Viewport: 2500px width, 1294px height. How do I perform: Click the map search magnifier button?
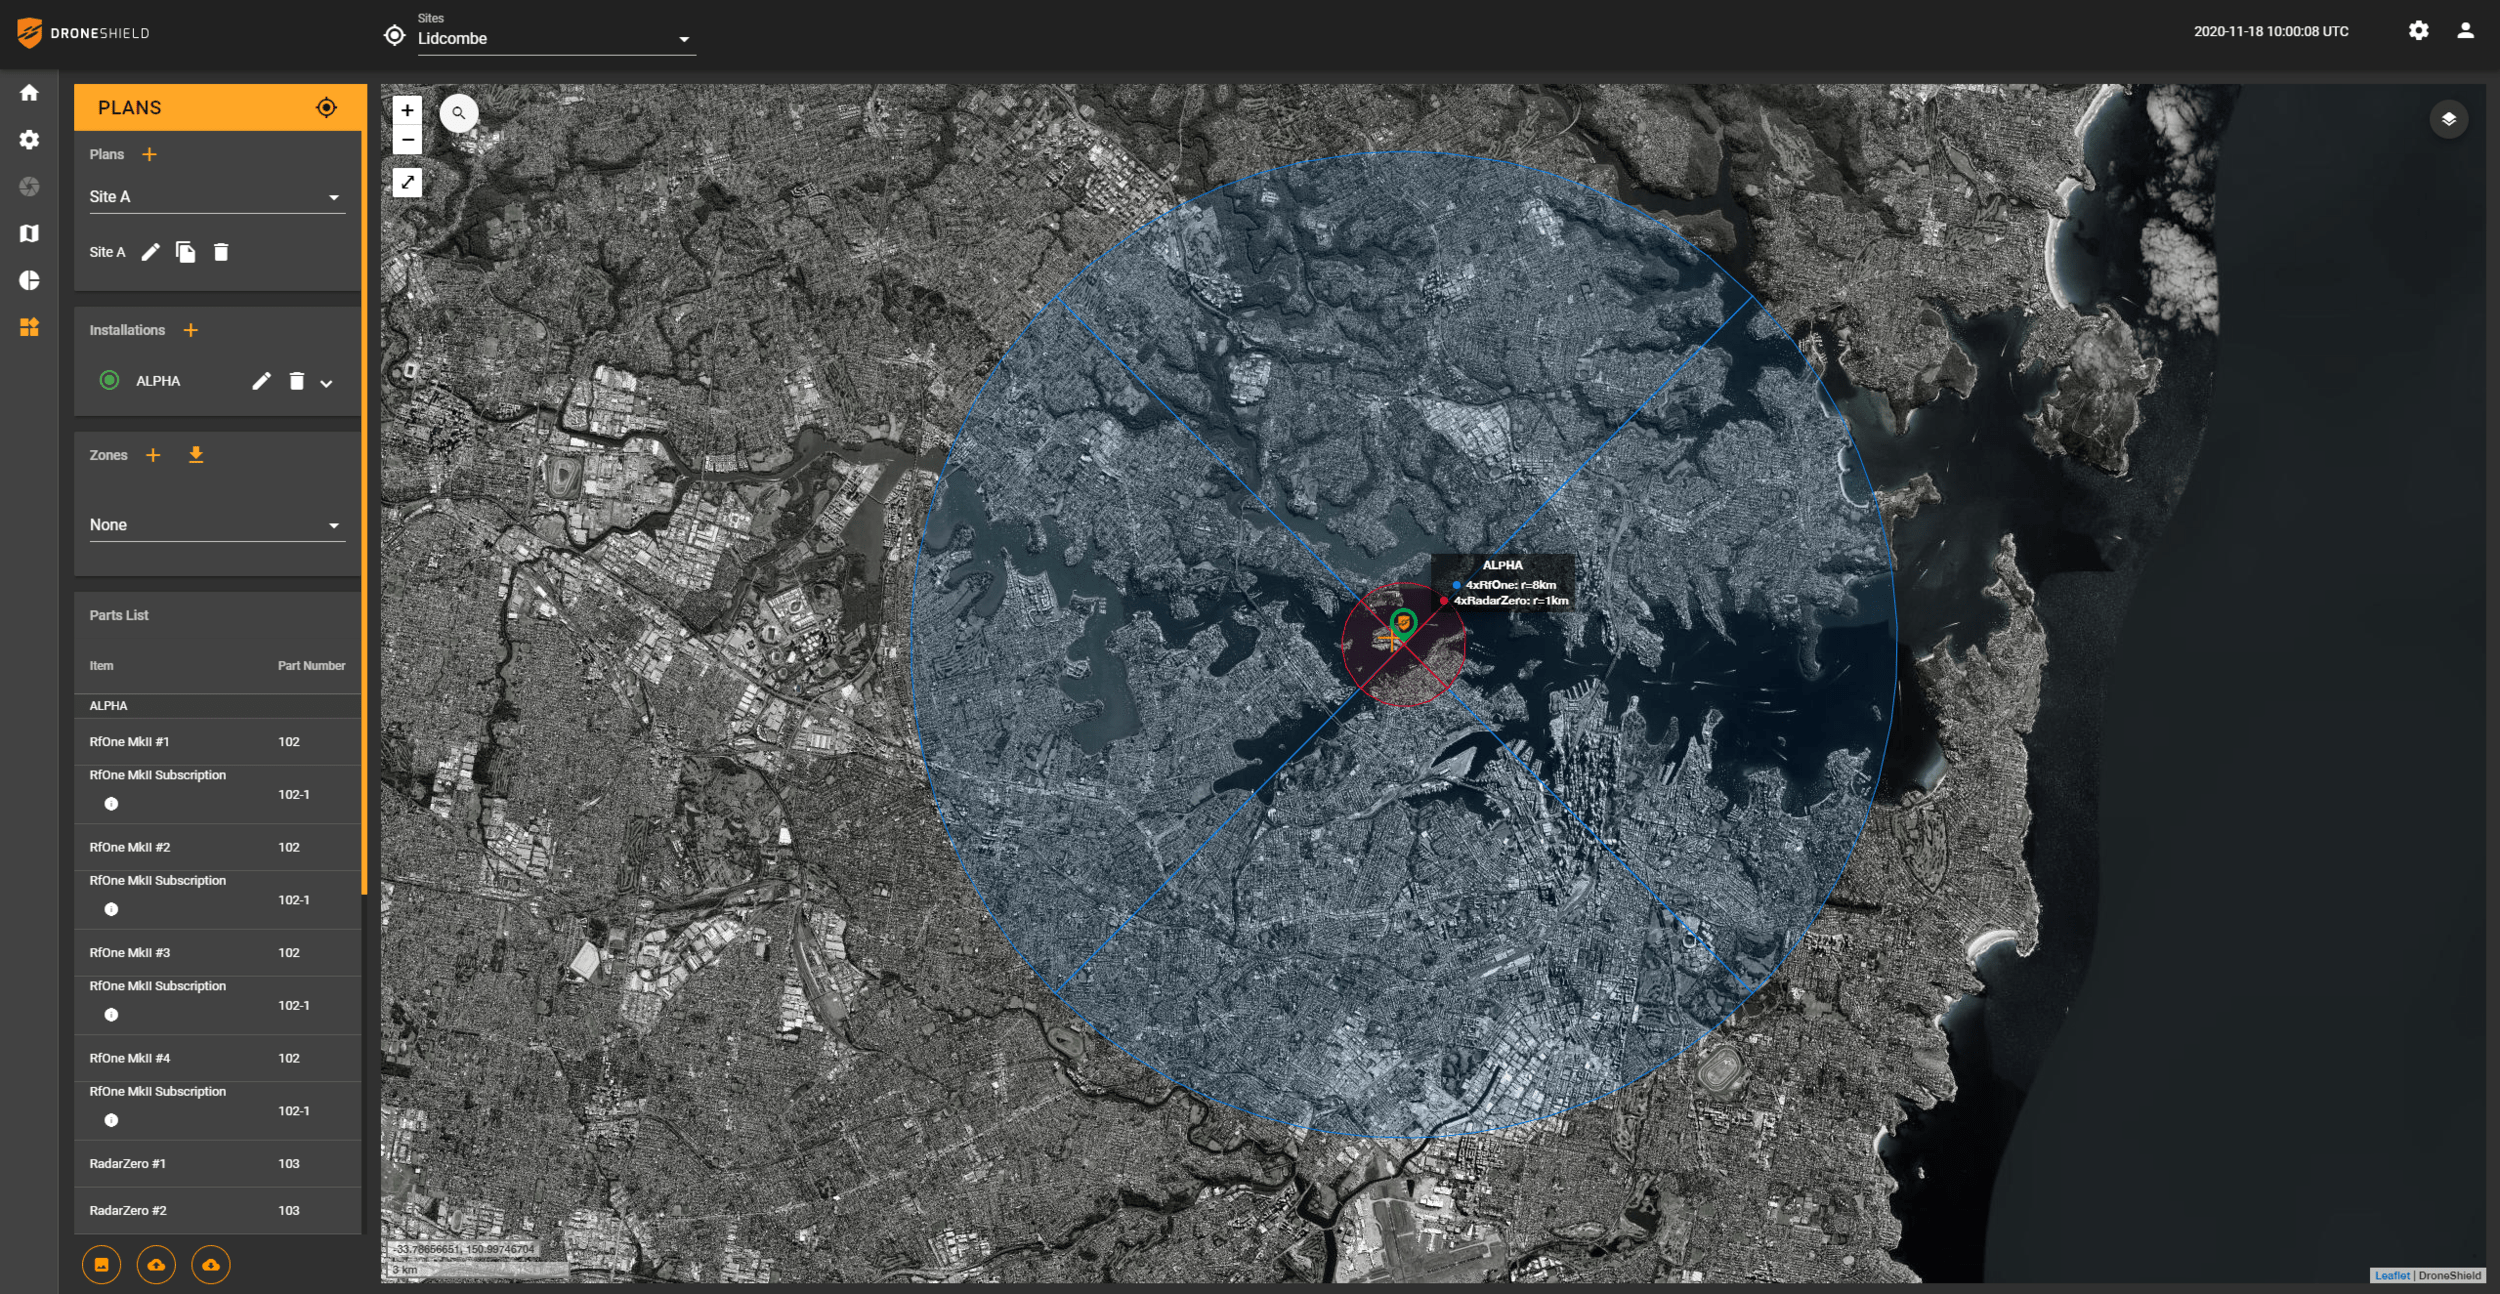pos(458,113)
